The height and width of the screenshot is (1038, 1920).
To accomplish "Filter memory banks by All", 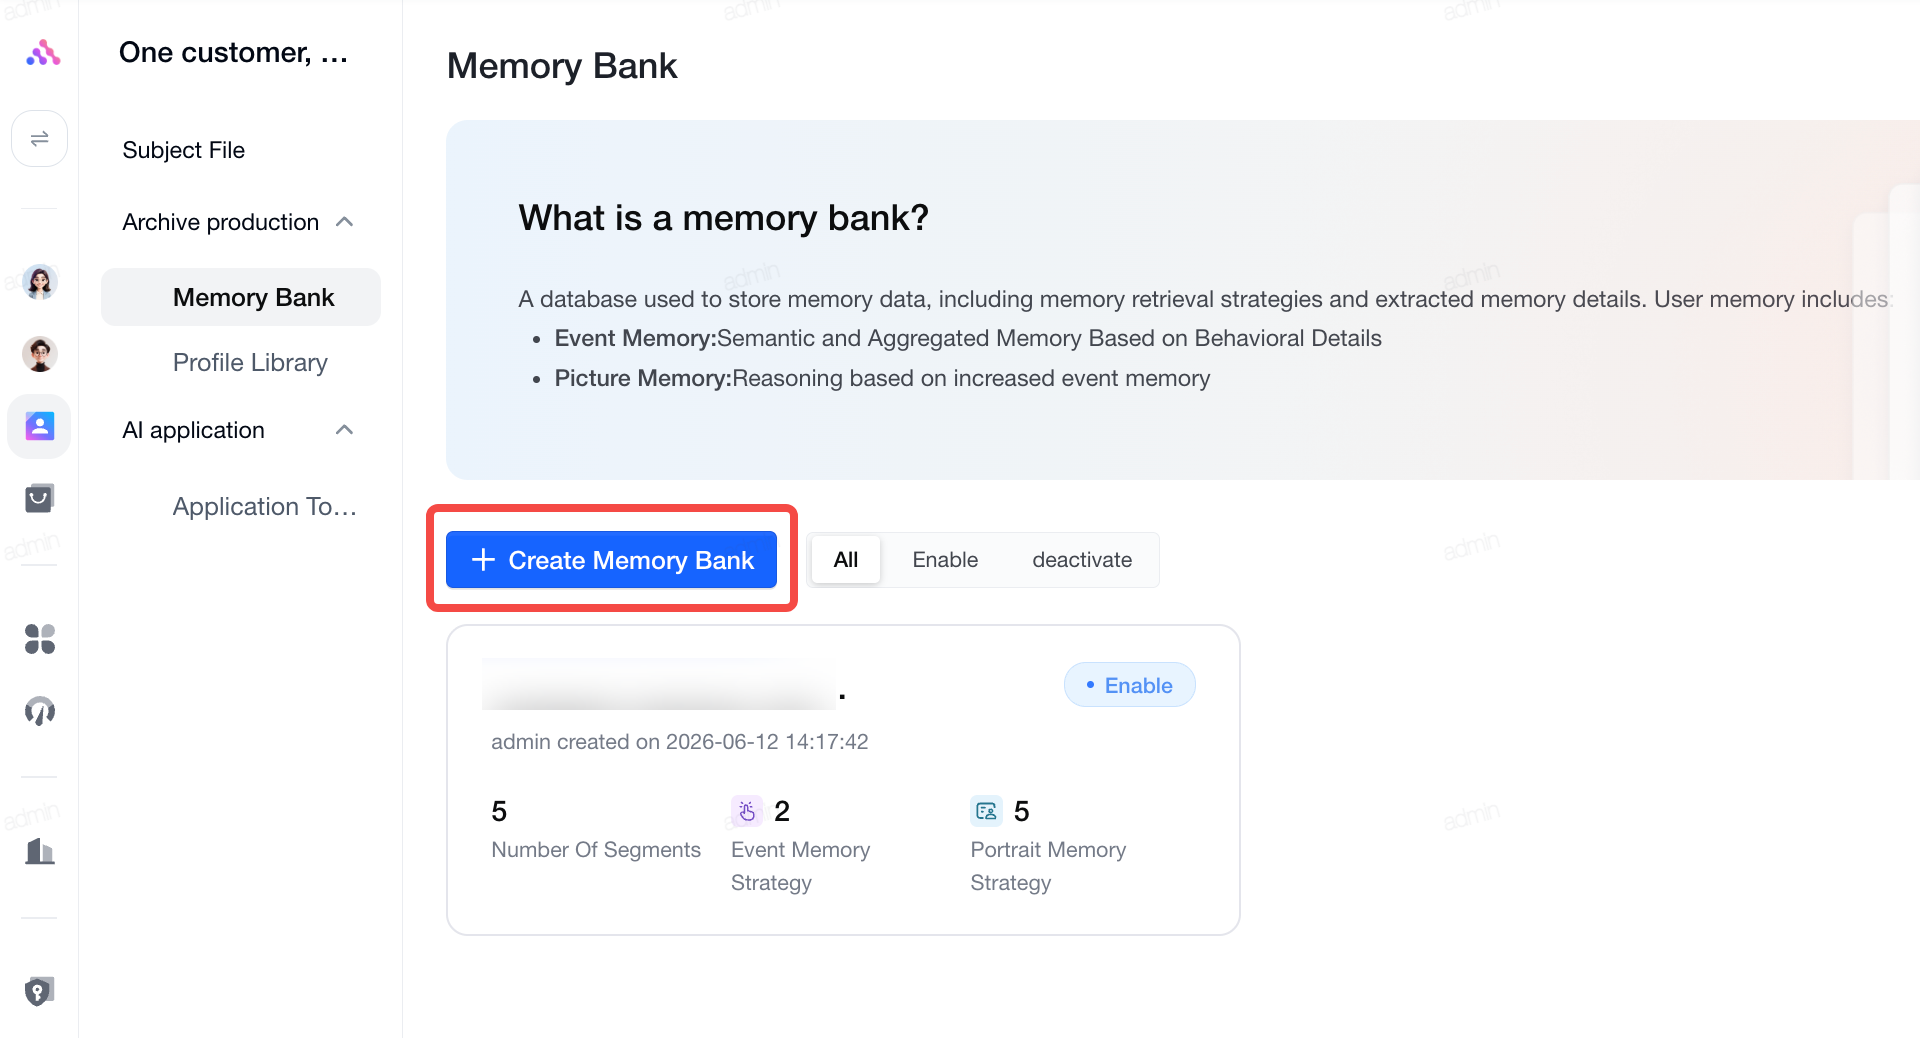I will point(846,560).
